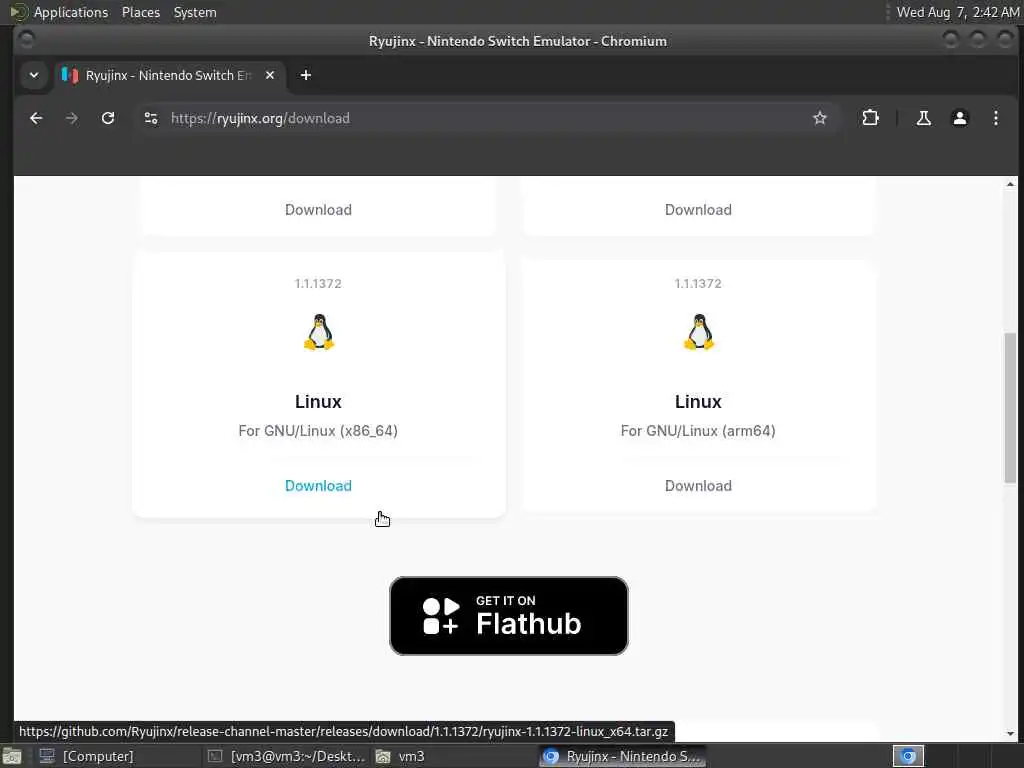The width and height of the screenshot is (1024, 768).
Task: Open Chromium three-dot menu
Action: (x=995, y=118)
